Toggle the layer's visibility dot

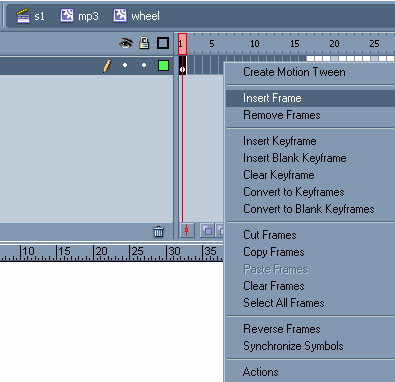(125, 65)
